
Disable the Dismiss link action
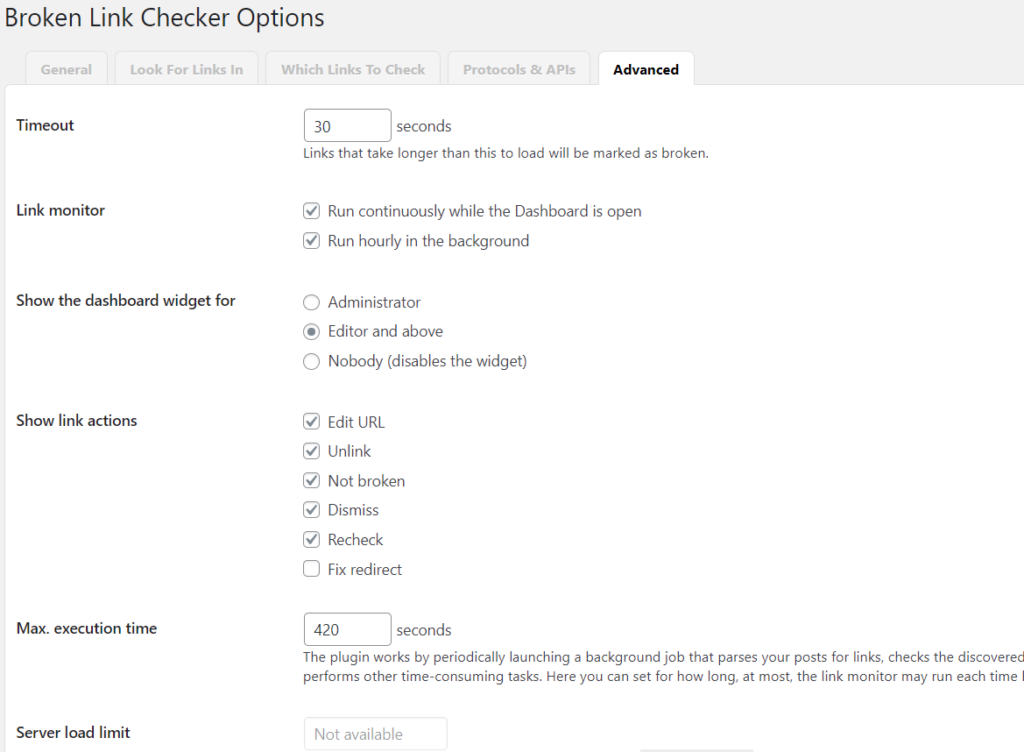[312, 510]
